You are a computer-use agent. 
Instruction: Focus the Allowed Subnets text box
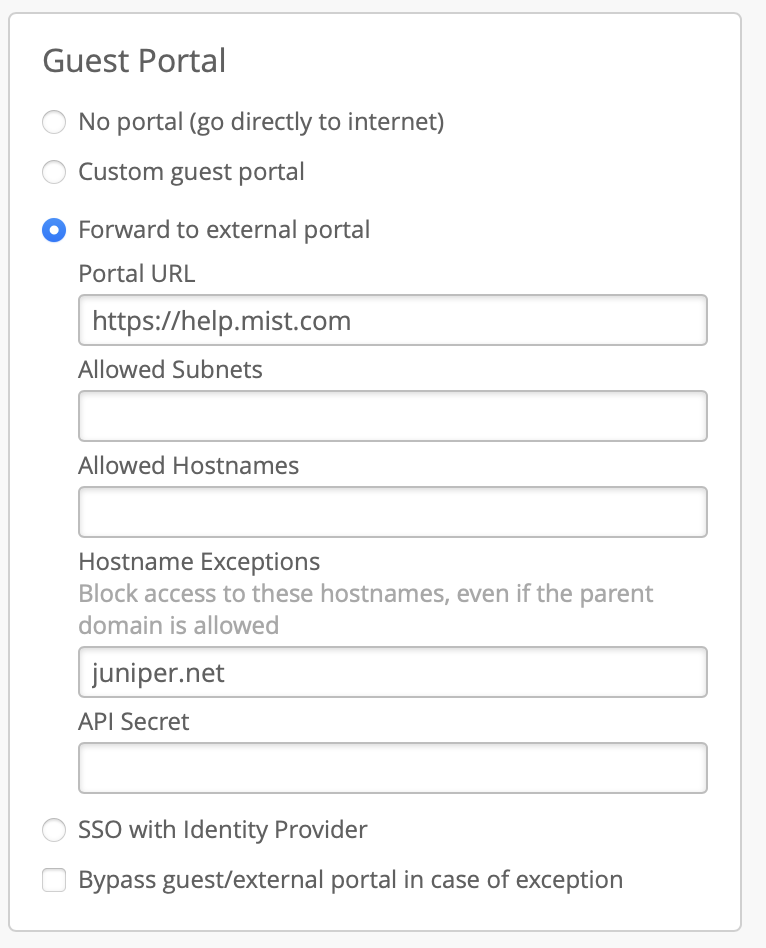pos(392,416)
